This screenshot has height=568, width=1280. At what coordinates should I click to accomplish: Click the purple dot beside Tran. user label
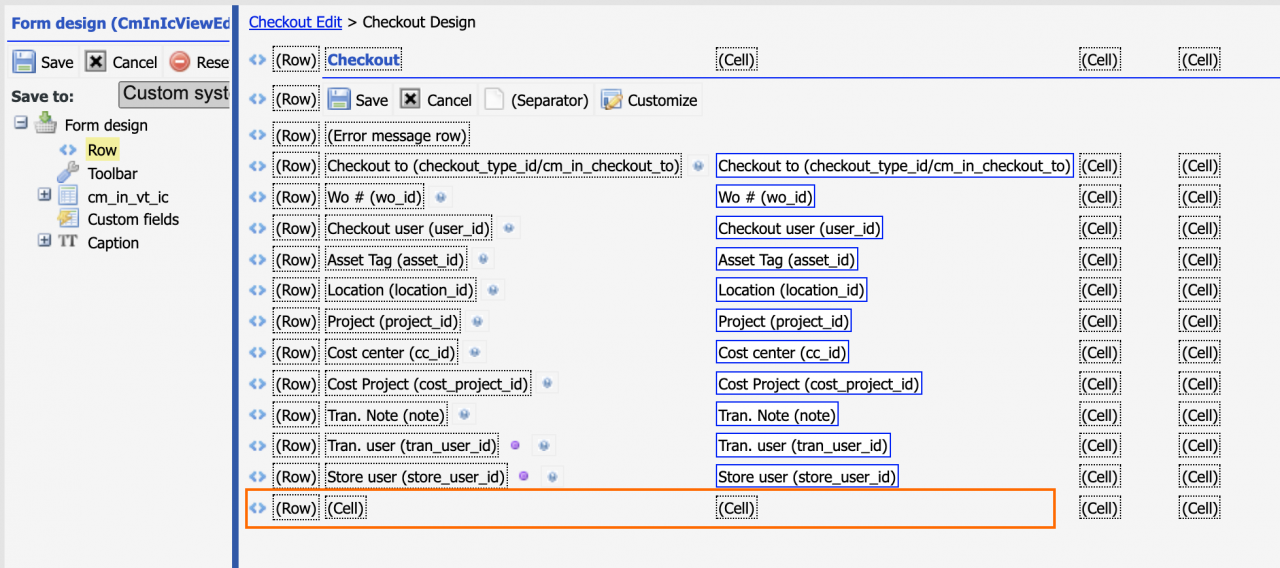516,445
